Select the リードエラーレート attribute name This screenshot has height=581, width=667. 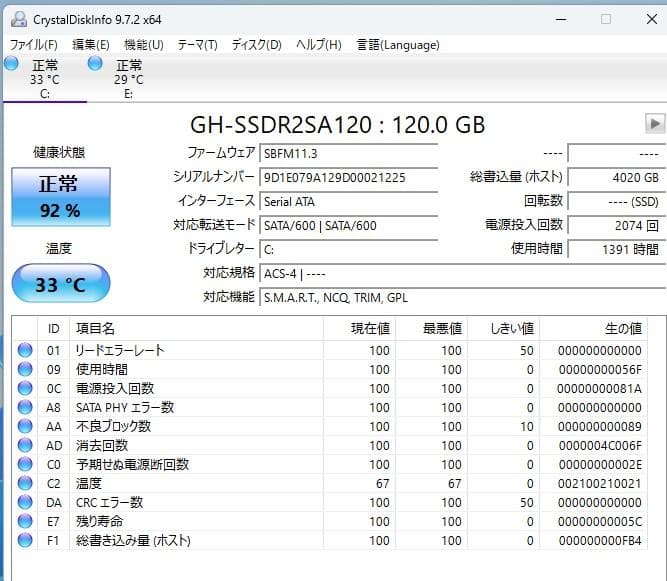[x=120, y=350]
